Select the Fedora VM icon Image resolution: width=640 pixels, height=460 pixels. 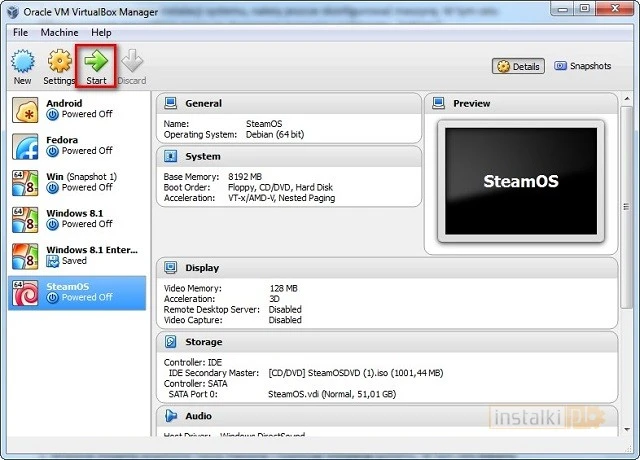(25, 147)
